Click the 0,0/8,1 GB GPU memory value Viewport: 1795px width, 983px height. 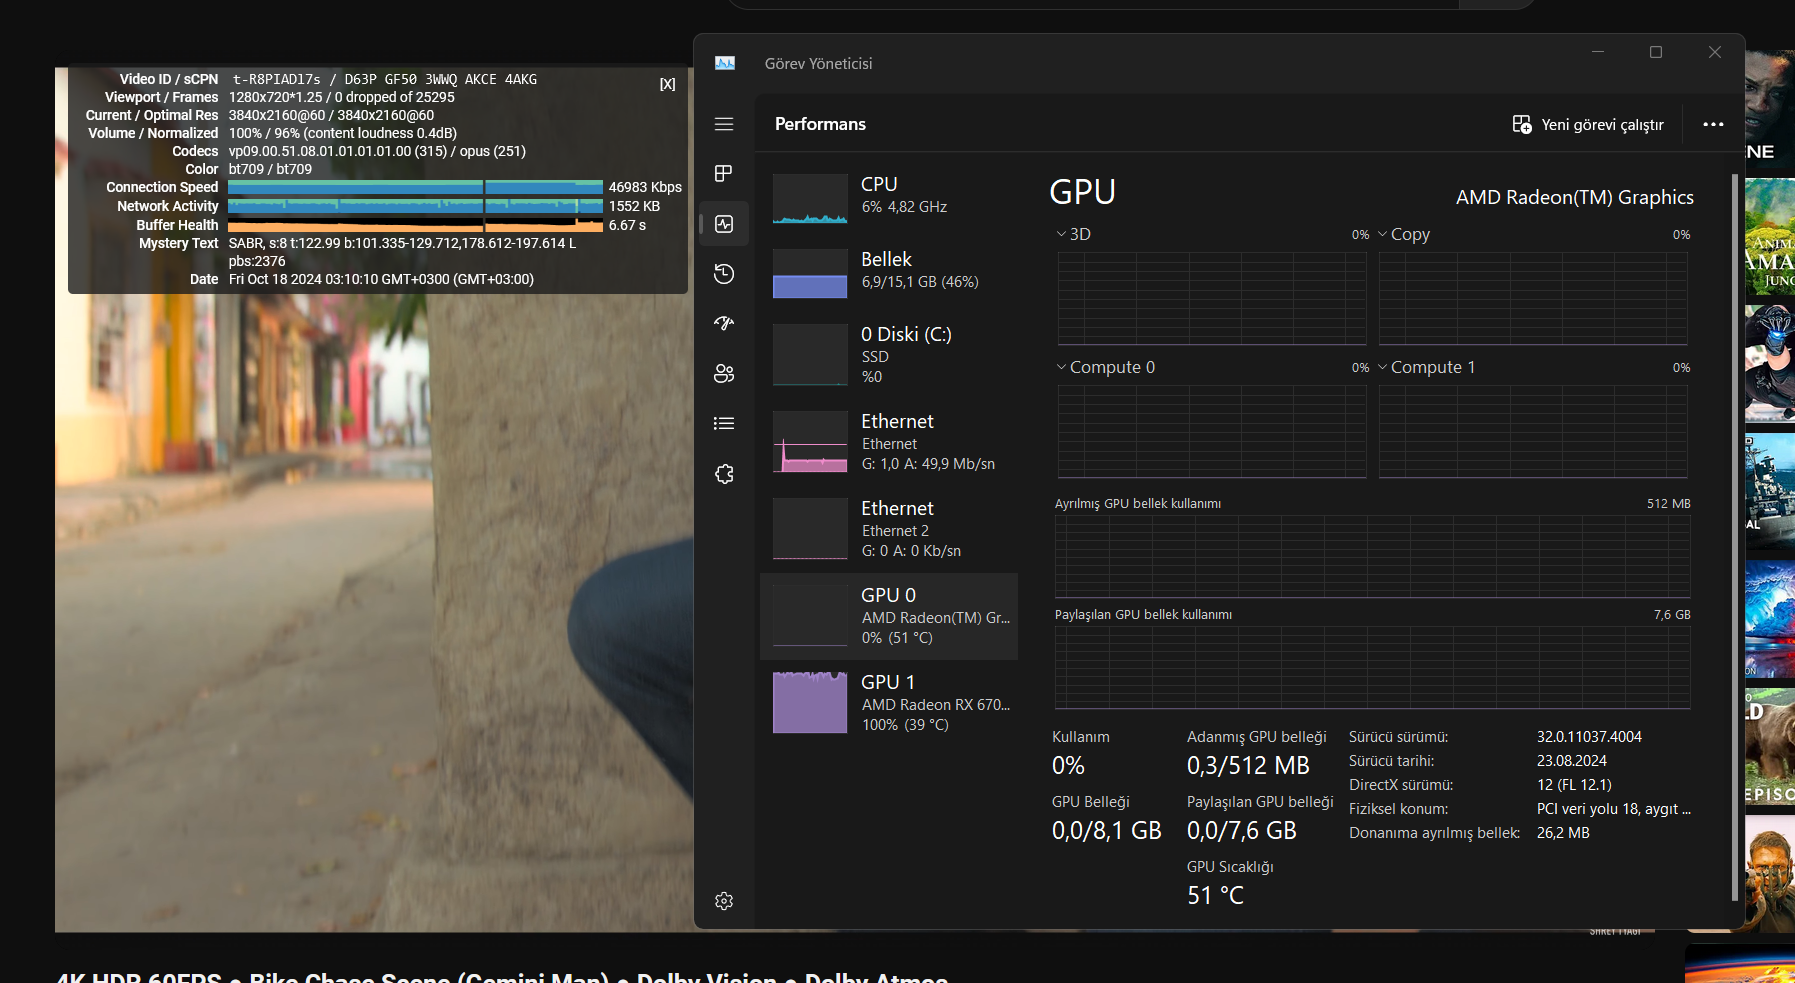(1106, 831)
